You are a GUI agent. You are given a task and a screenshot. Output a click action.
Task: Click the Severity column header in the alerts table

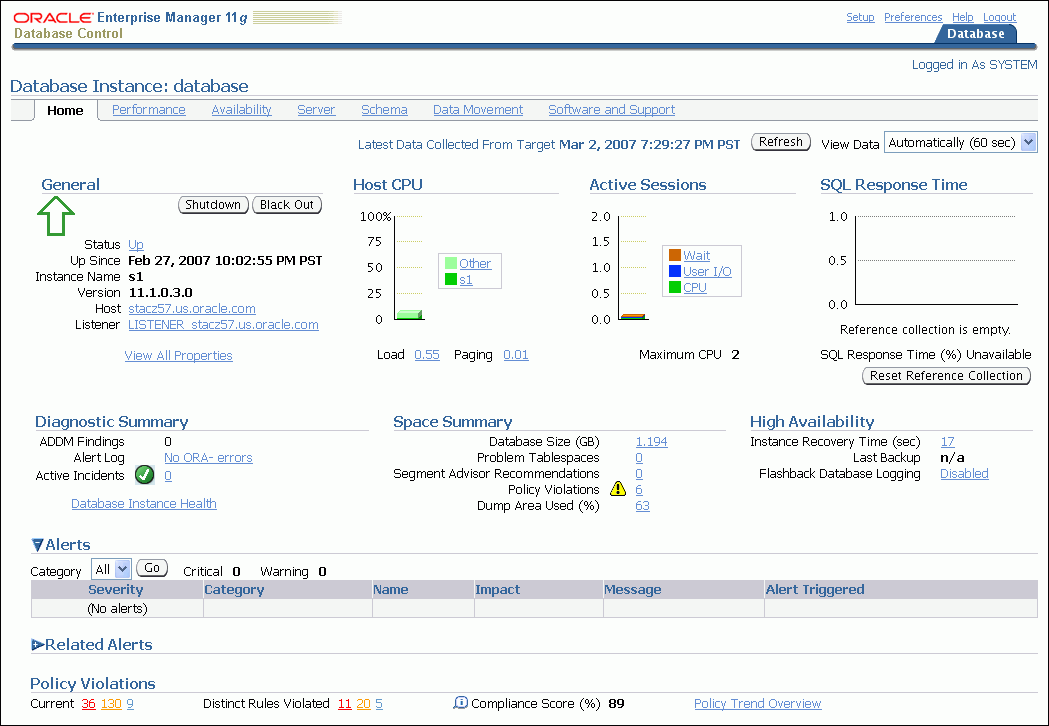pos(115,589)
